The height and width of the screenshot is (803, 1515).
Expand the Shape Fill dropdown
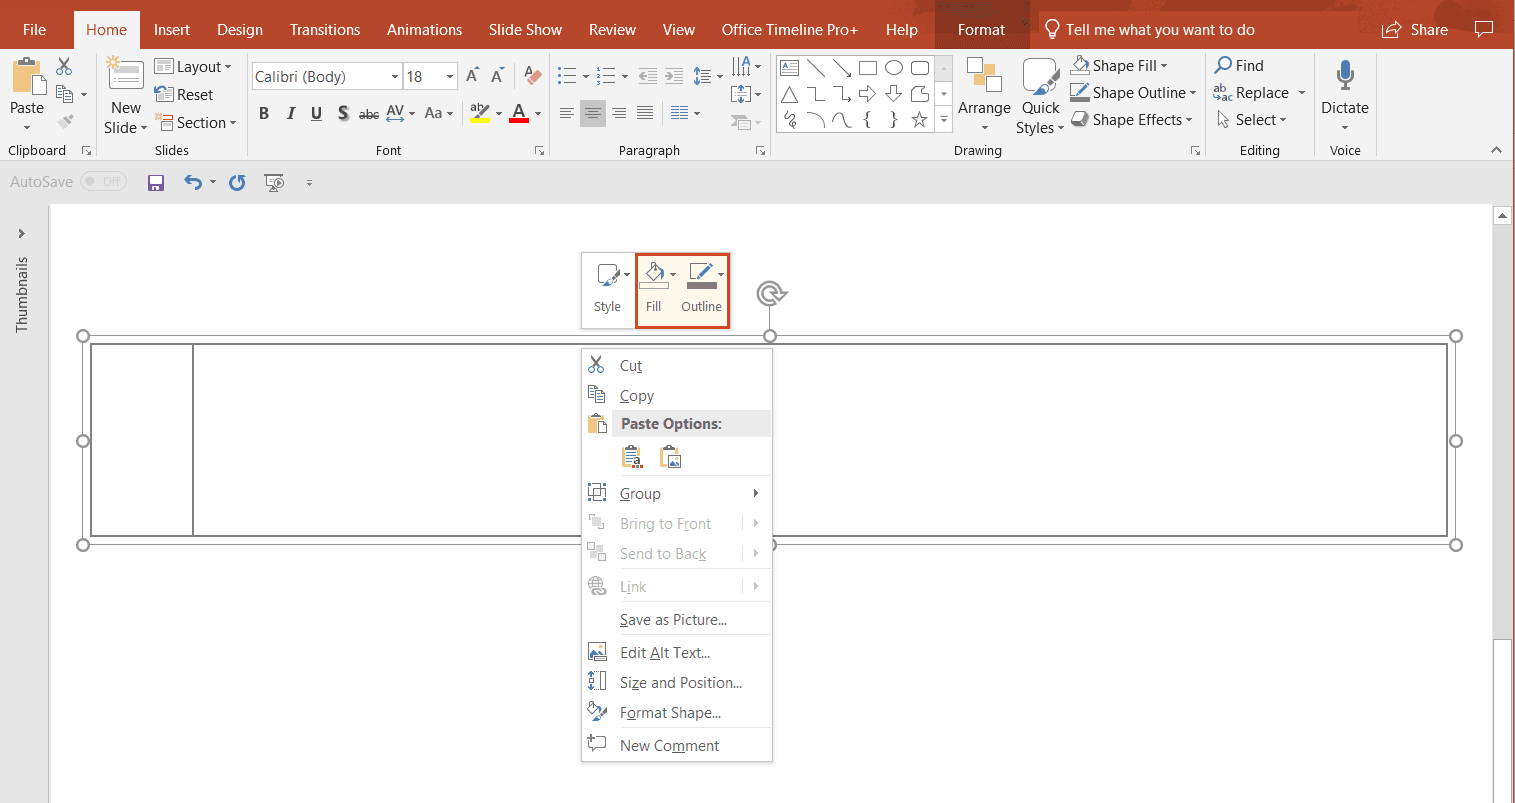(1165, 65)
